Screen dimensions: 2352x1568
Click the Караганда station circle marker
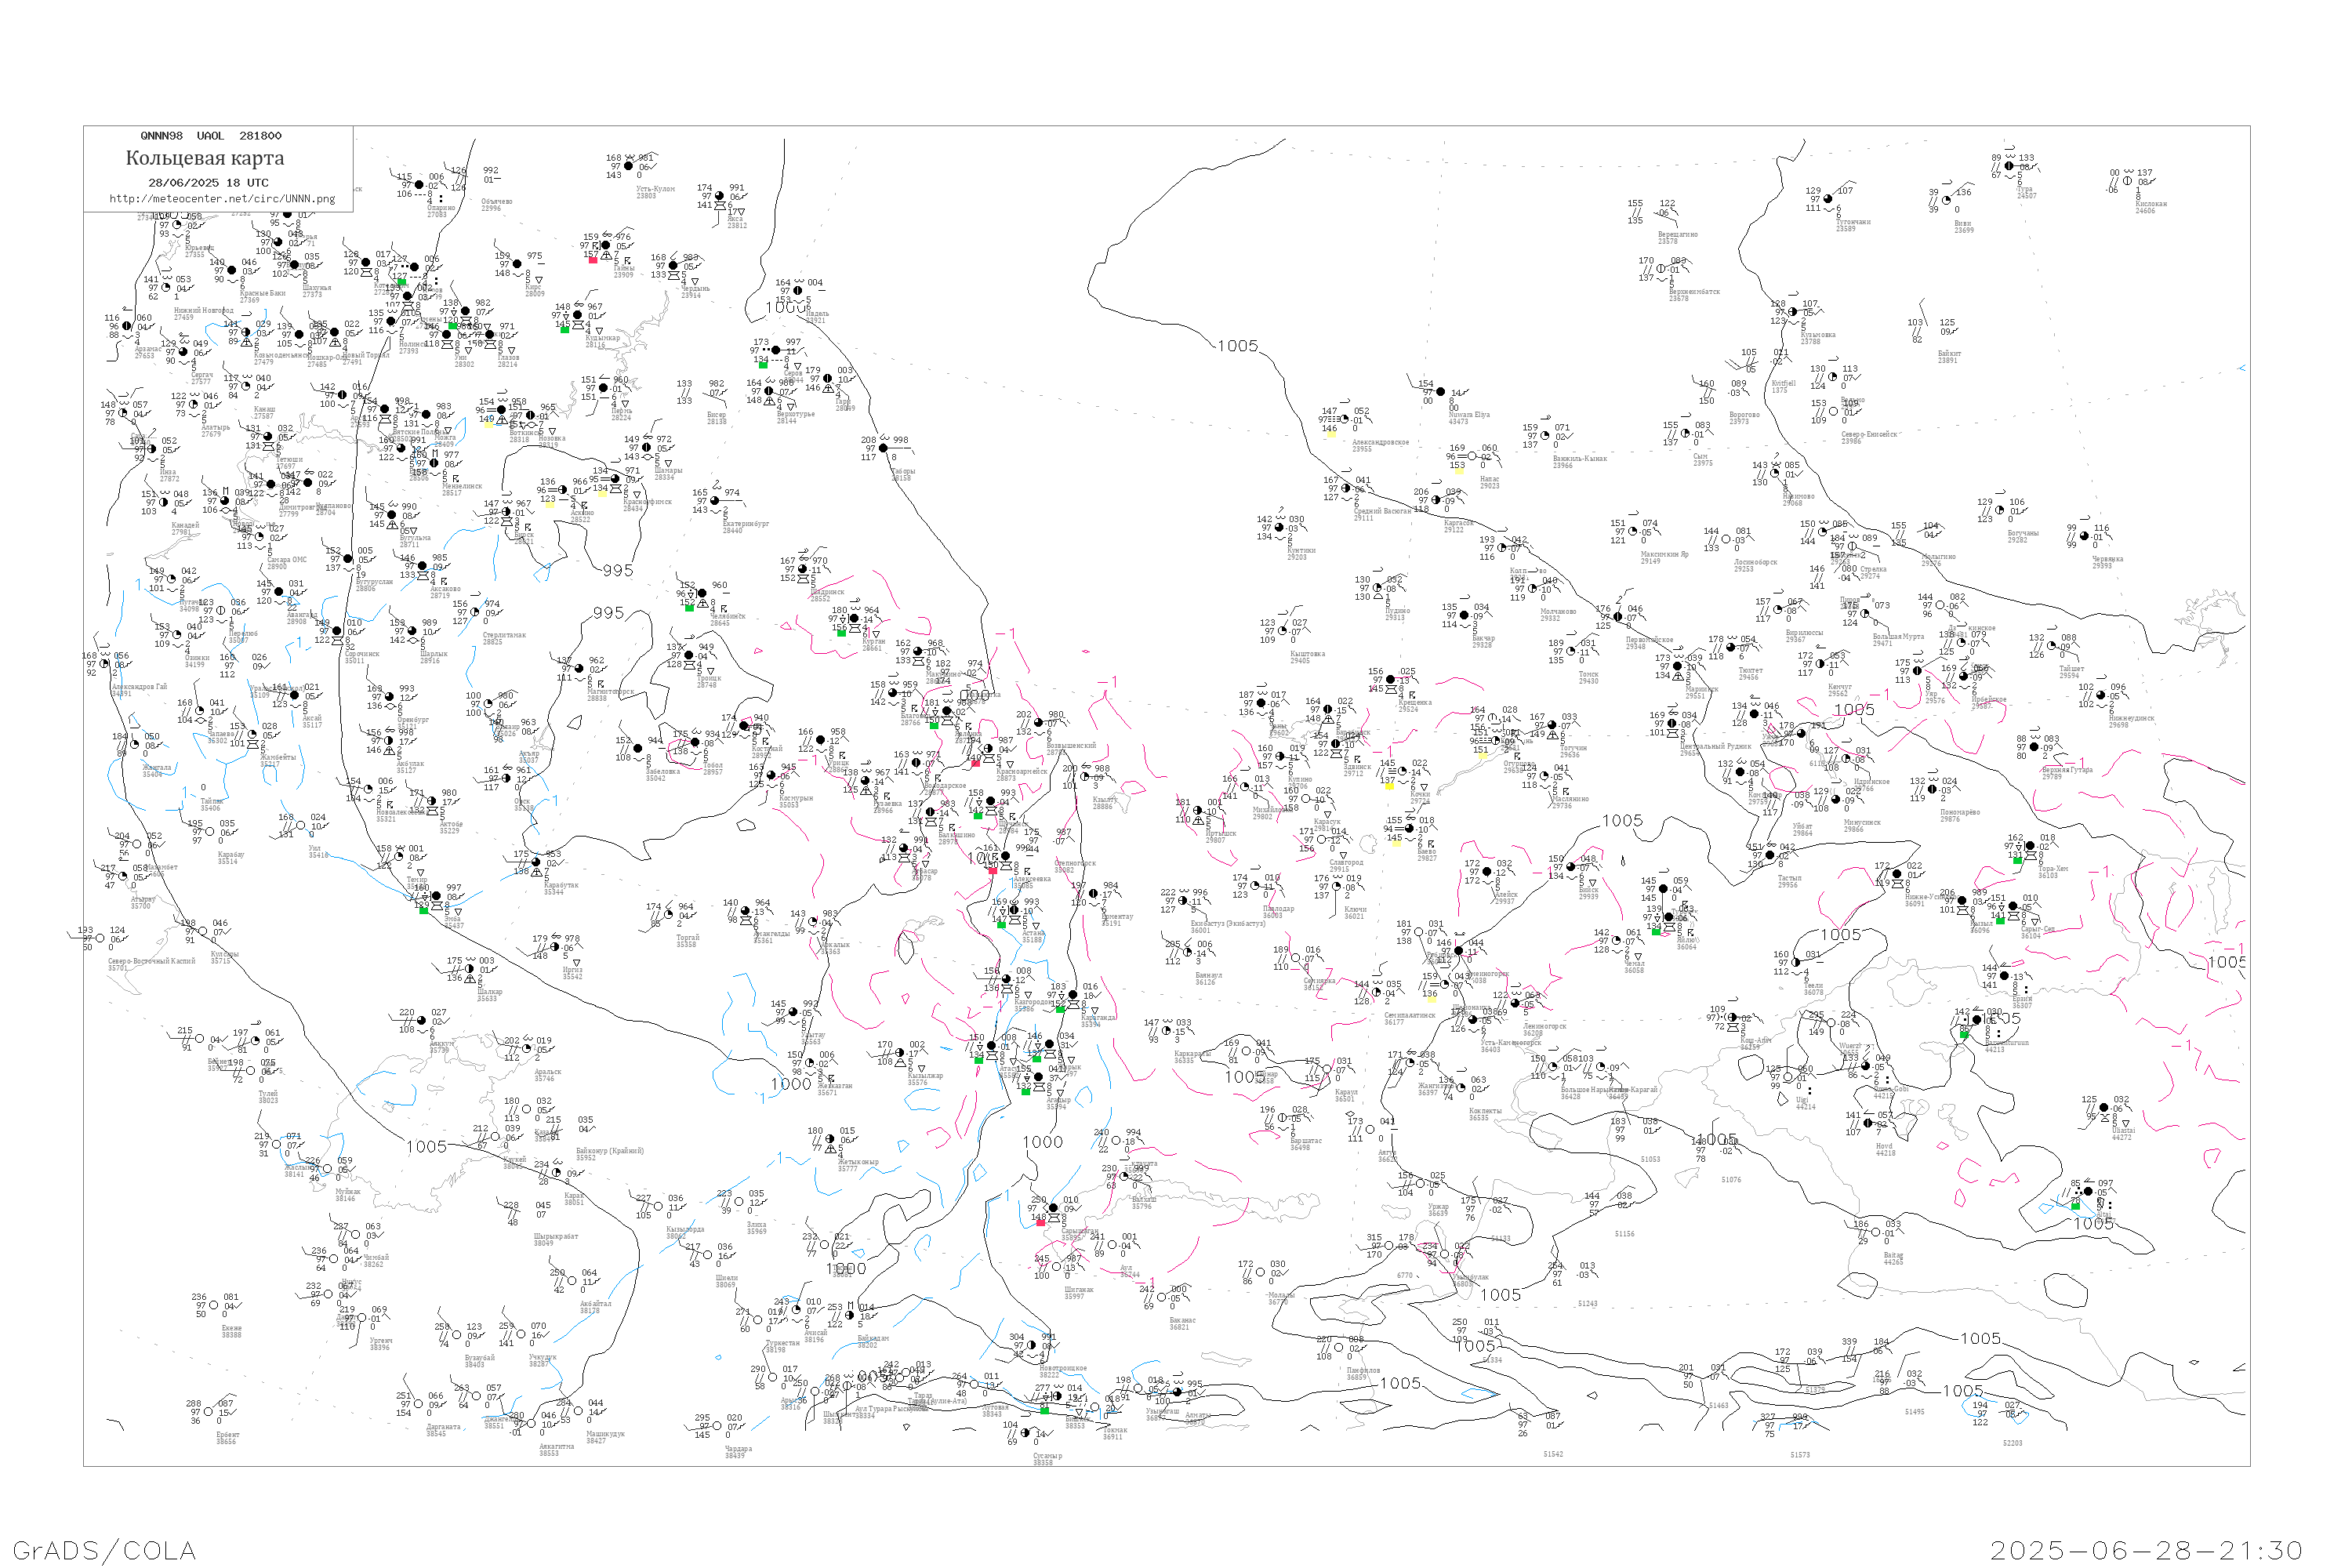point(1074,996)
